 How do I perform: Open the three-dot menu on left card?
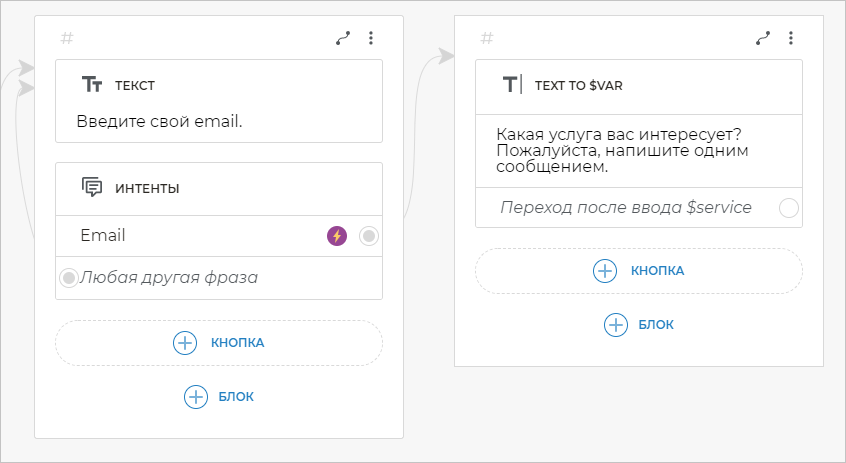[x=371, y=38]
